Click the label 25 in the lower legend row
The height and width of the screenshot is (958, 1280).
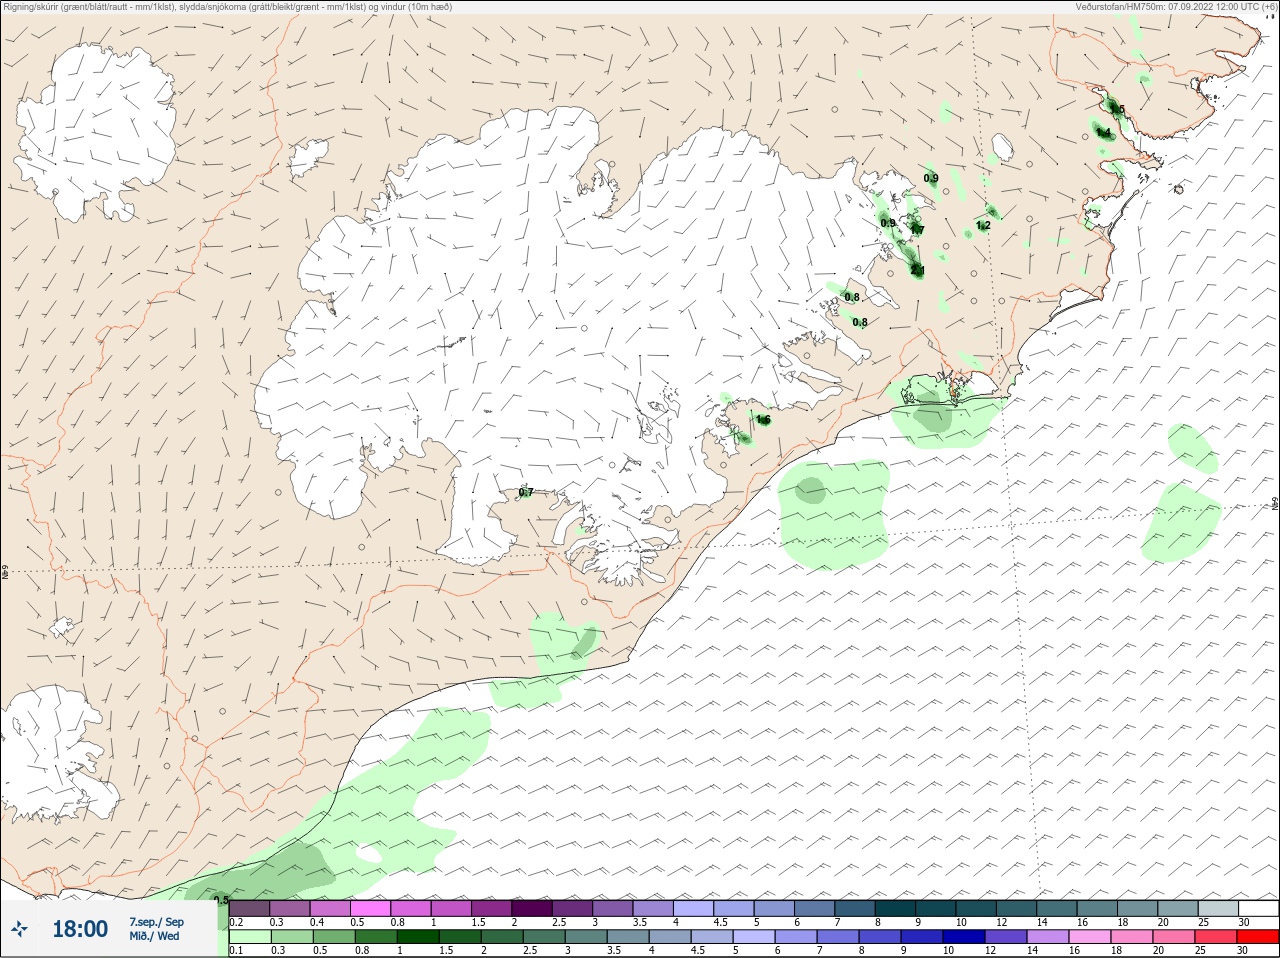[x=1200, y=950]
